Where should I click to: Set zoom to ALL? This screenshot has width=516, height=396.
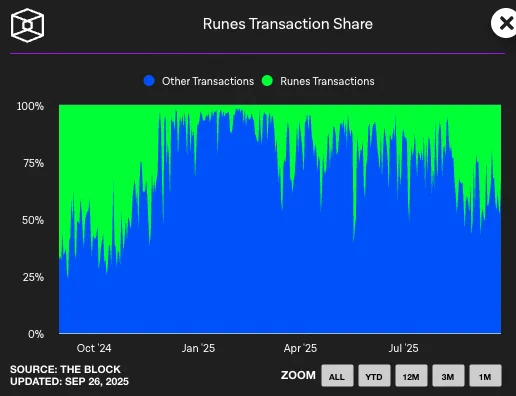(x=337, y=376)
